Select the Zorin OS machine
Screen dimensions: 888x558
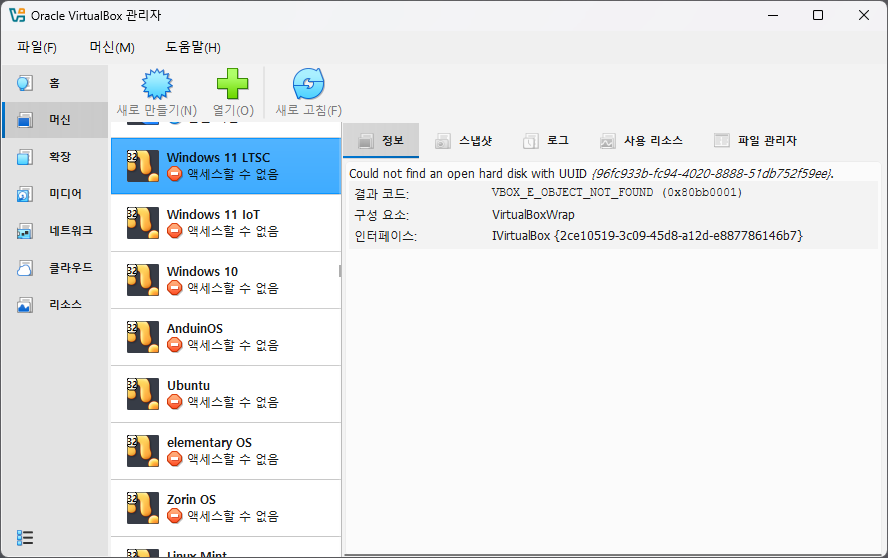tap(226, 508)
